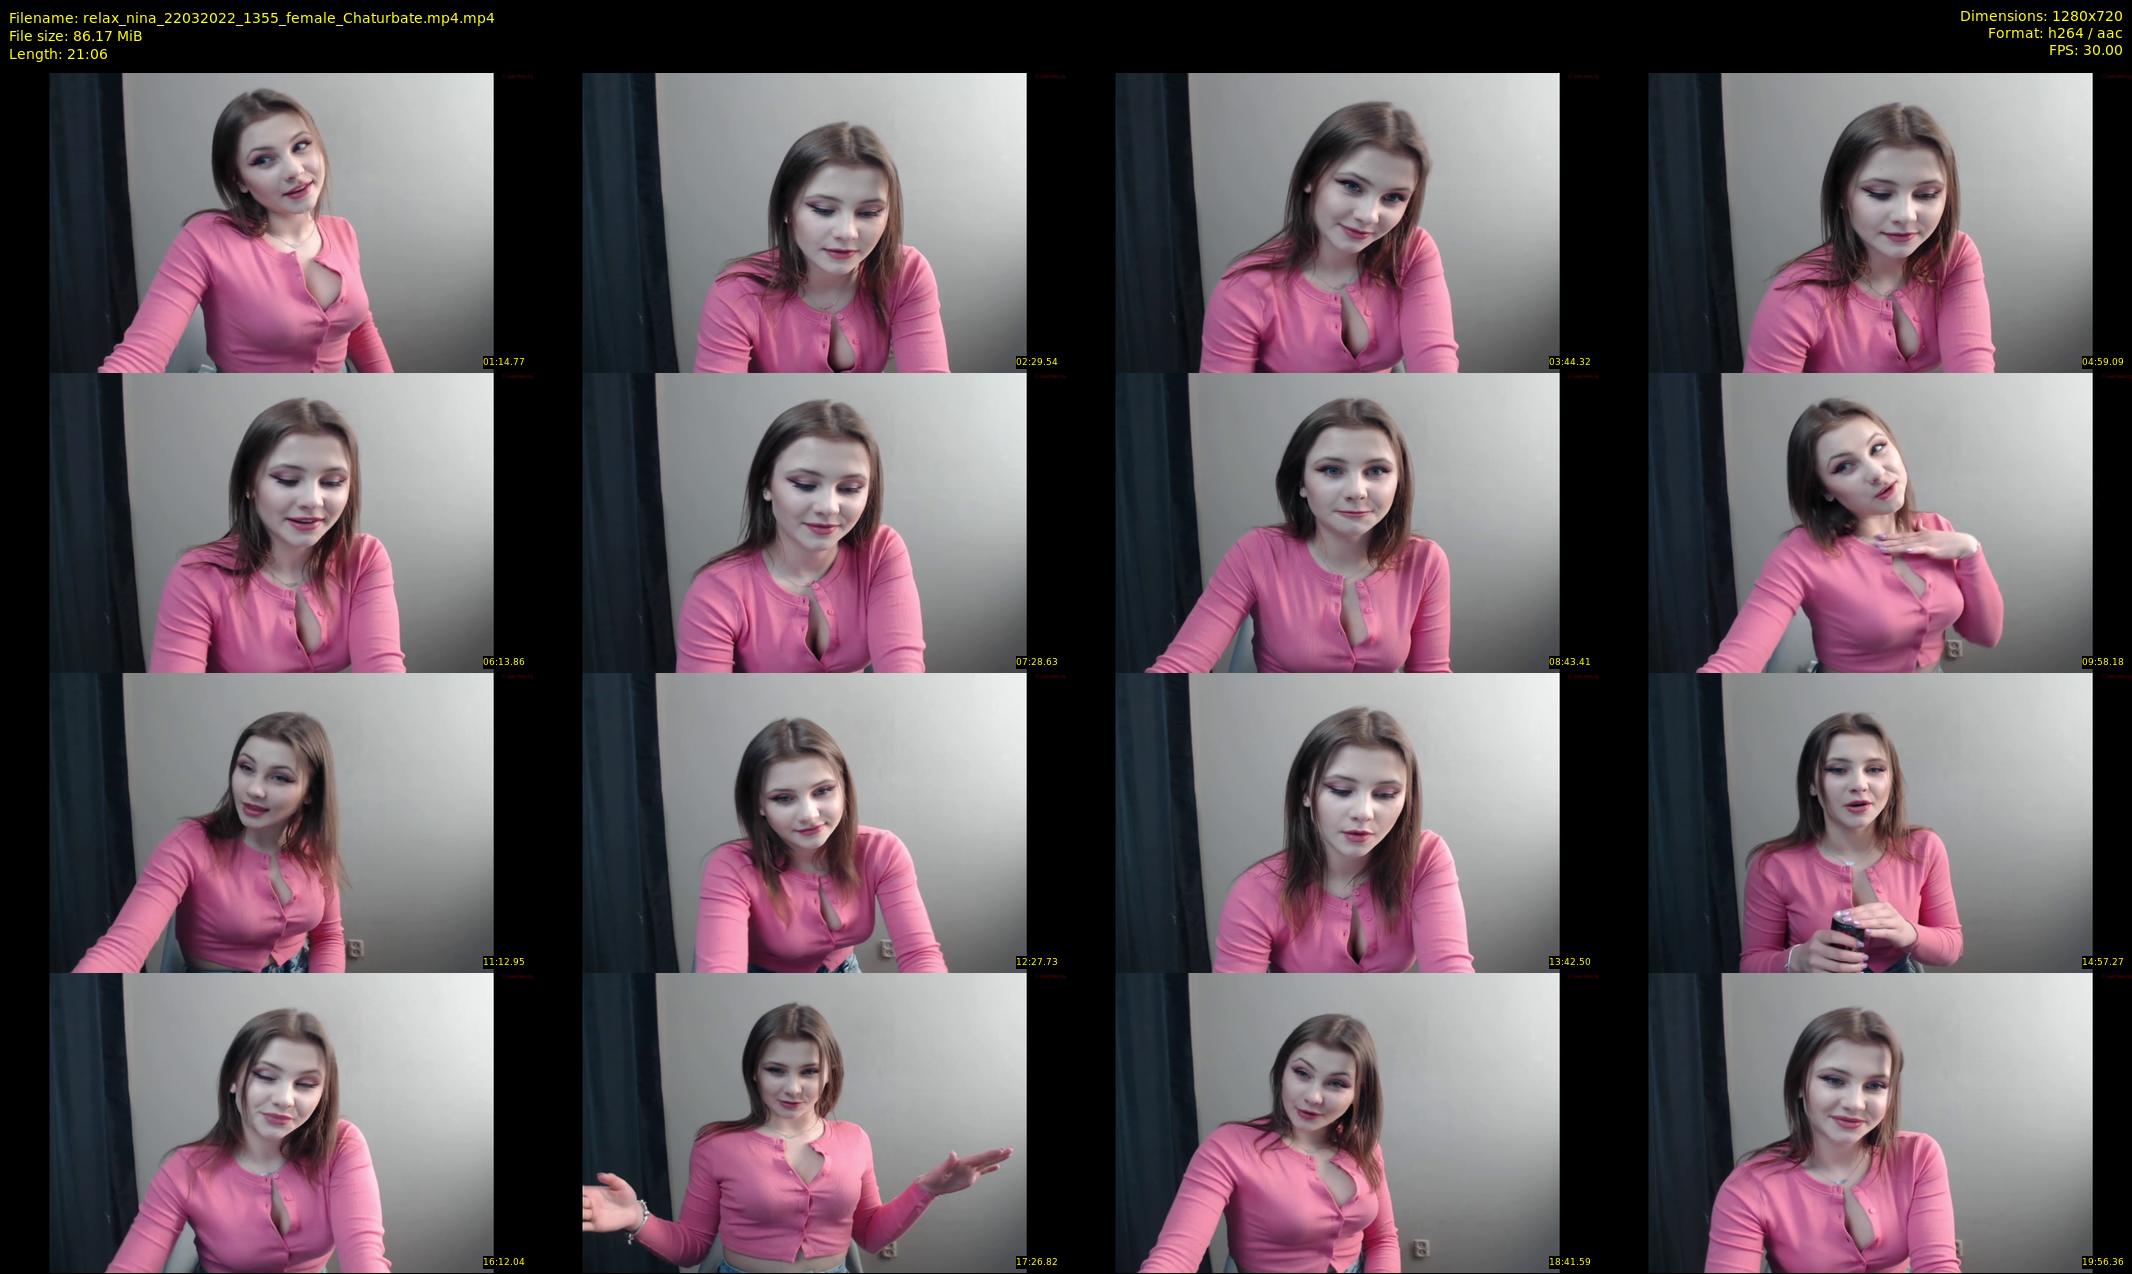Select the frame with hand on chest at 09:58.18

coord(1870,522)
